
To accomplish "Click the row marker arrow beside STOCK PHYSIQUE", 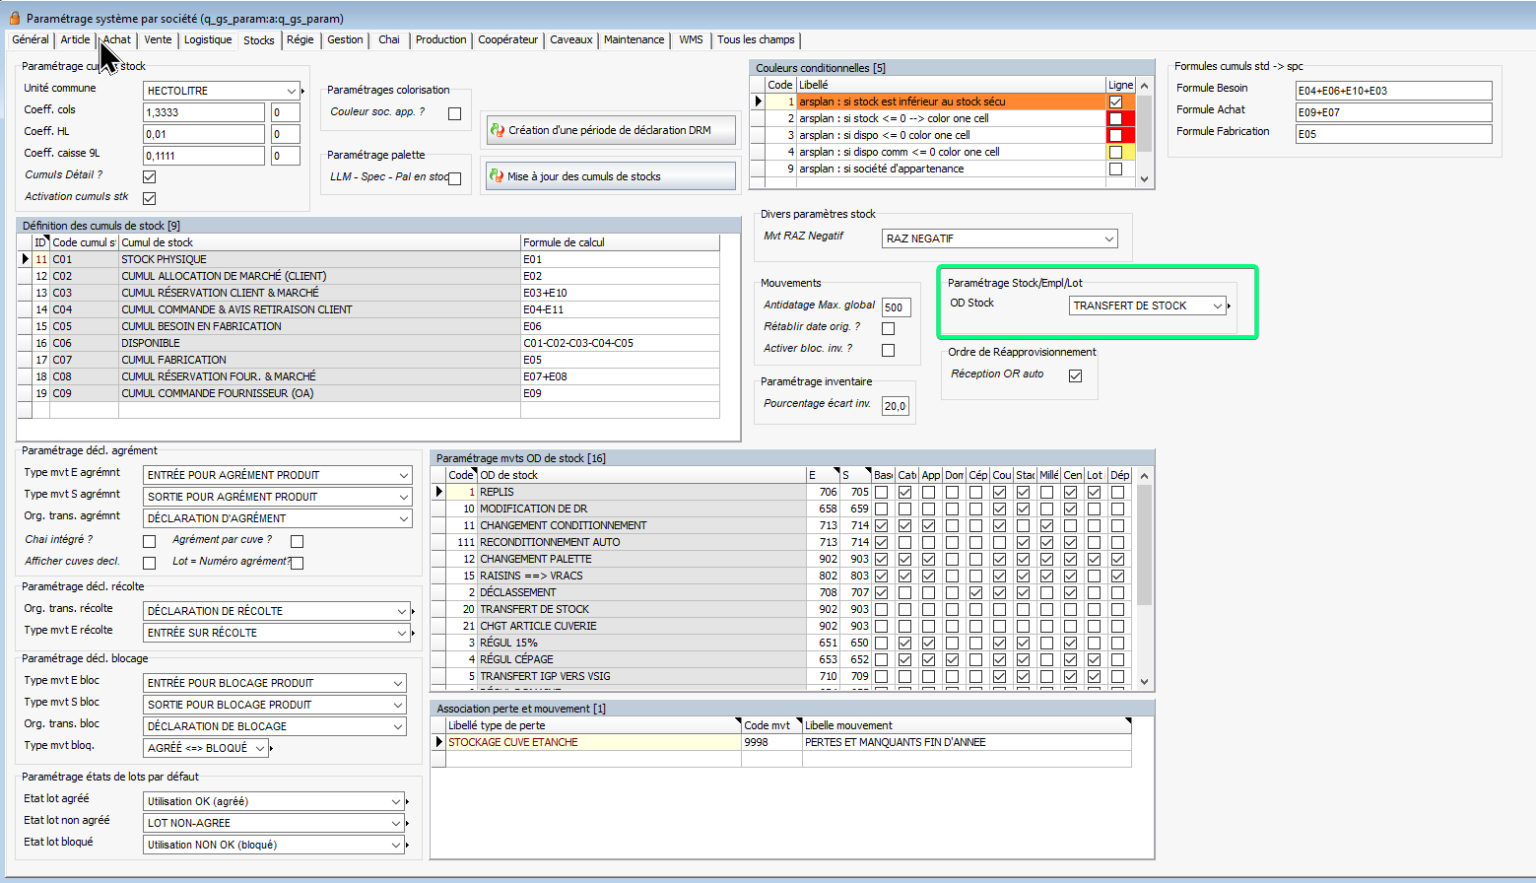I will pyautogui.click(x=25, y=259).
